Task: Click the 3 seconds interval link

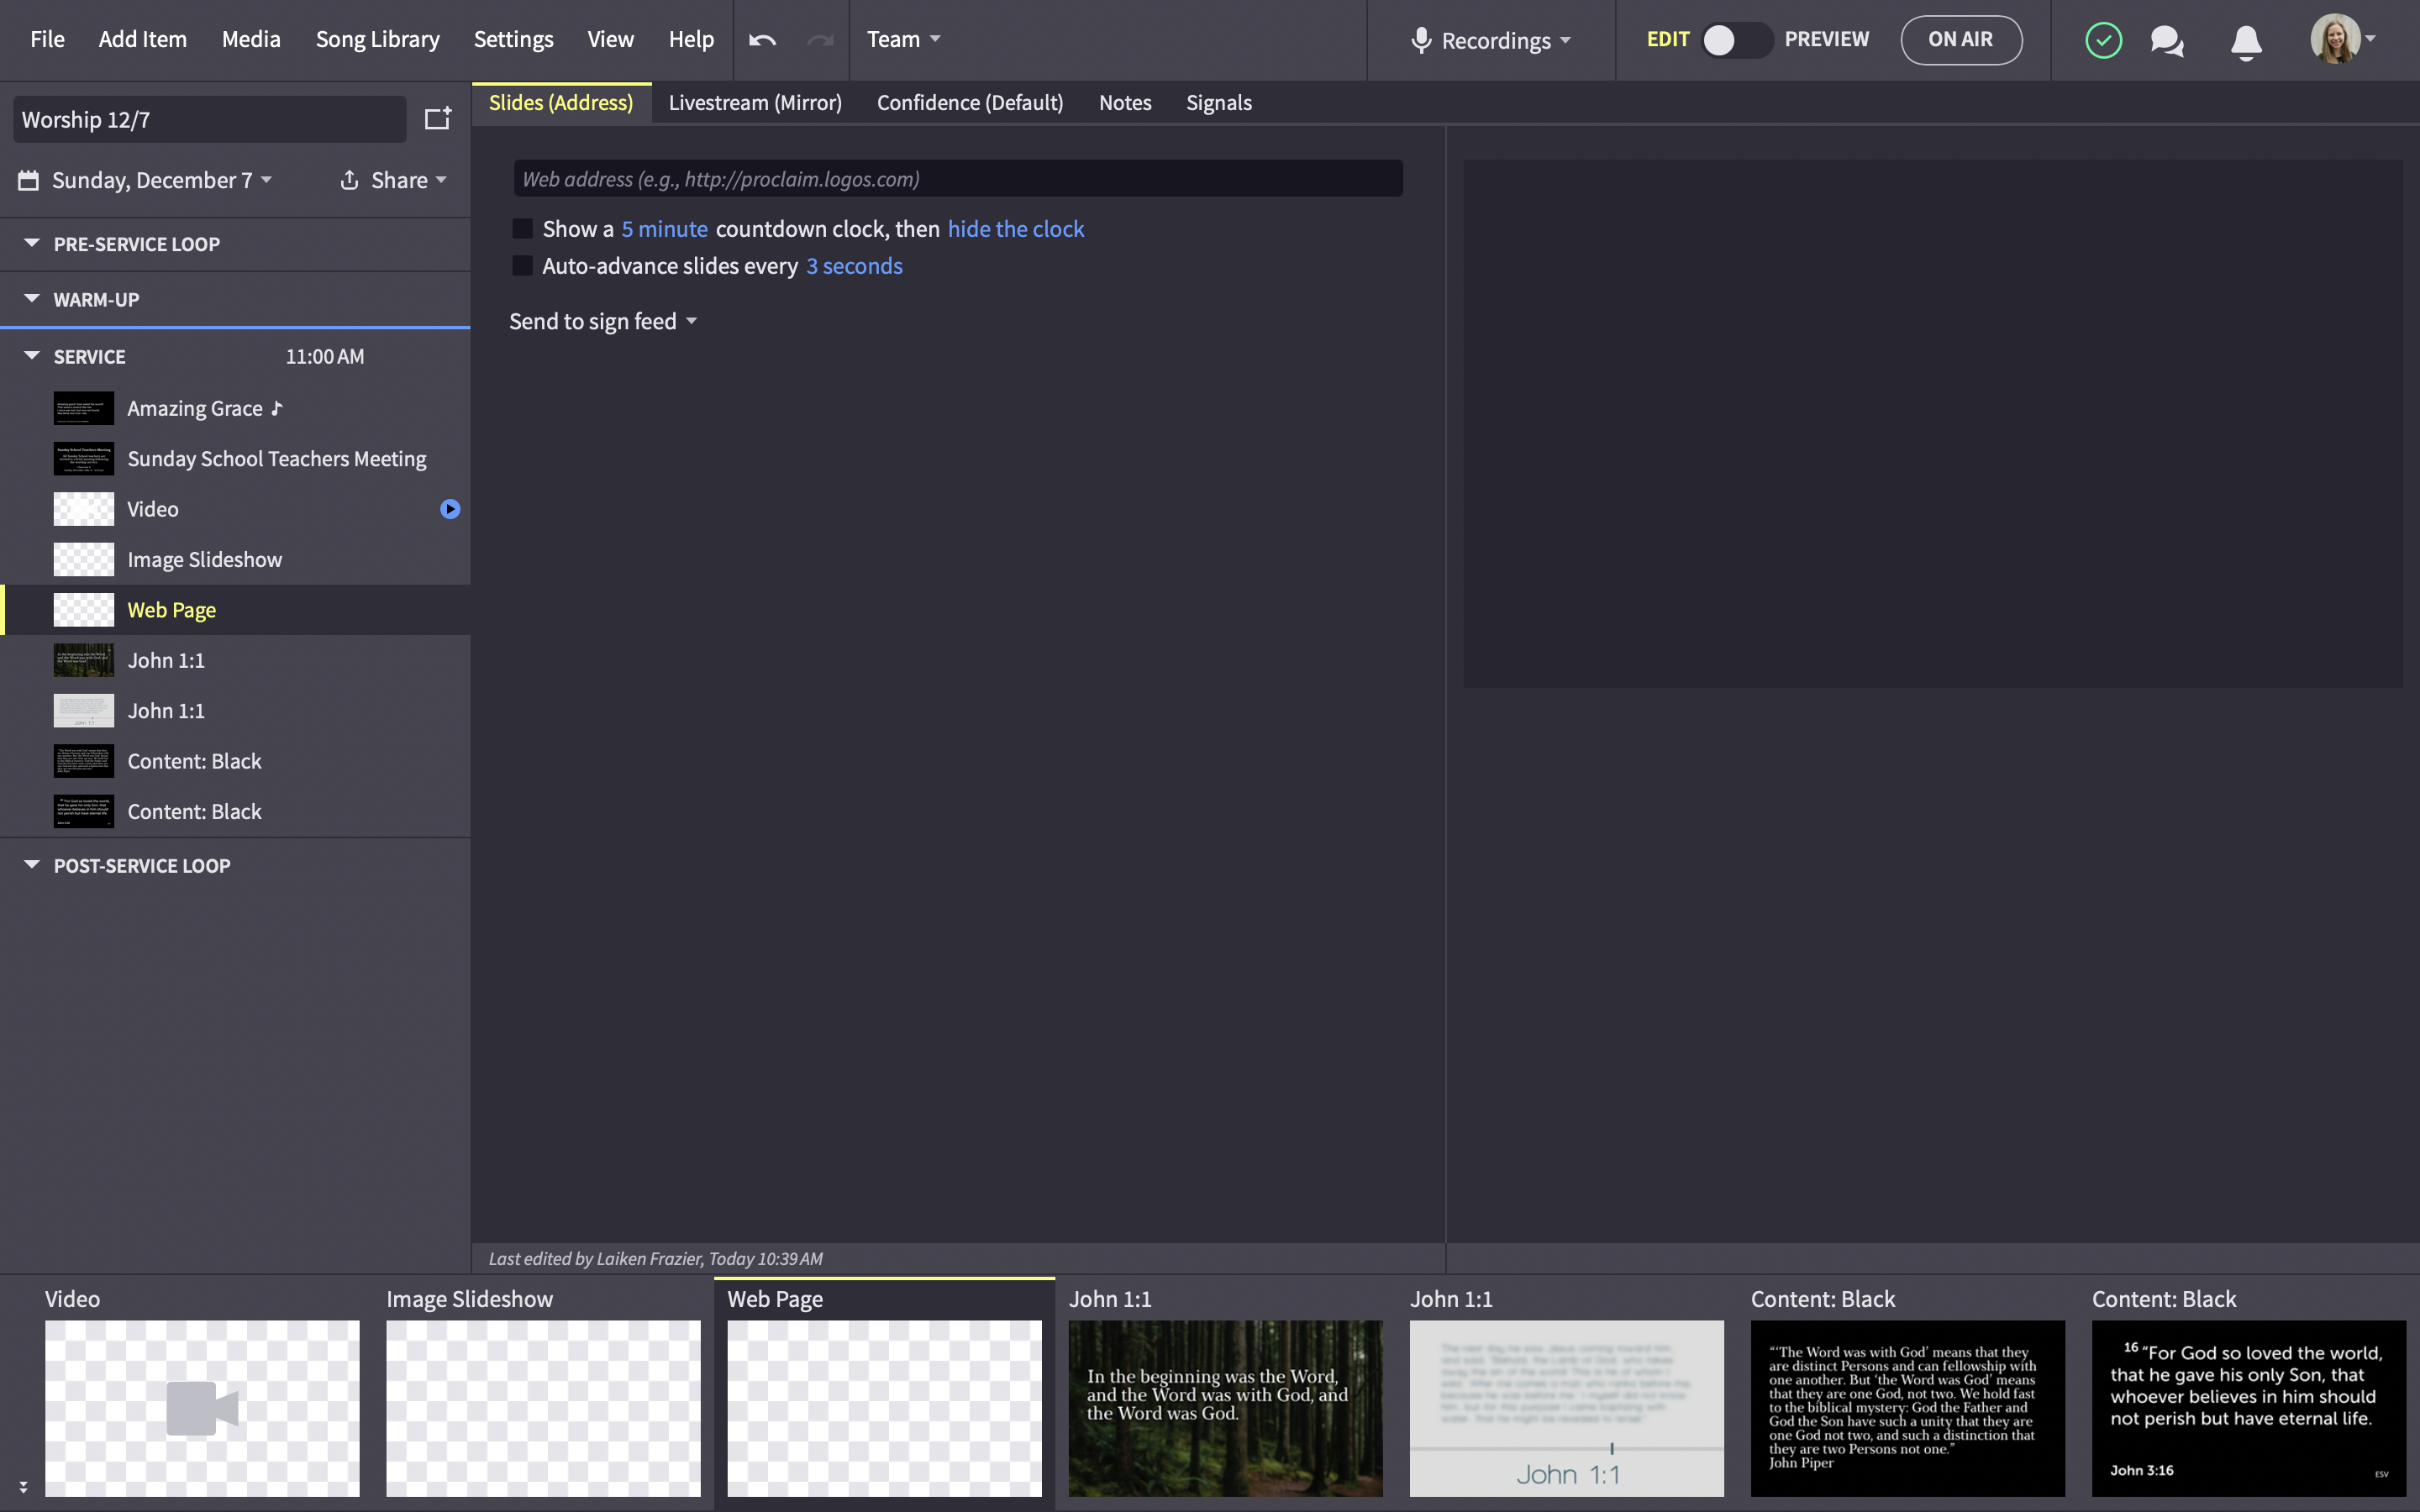Action: [855, 266]
